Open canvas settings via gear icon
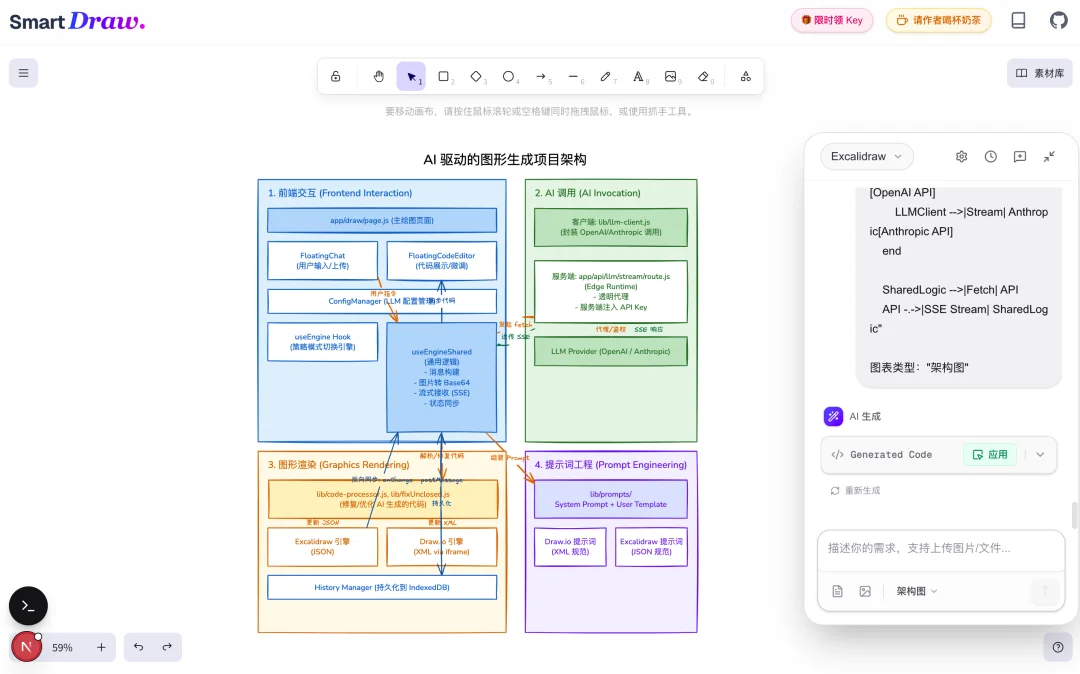 coord(961,157)
